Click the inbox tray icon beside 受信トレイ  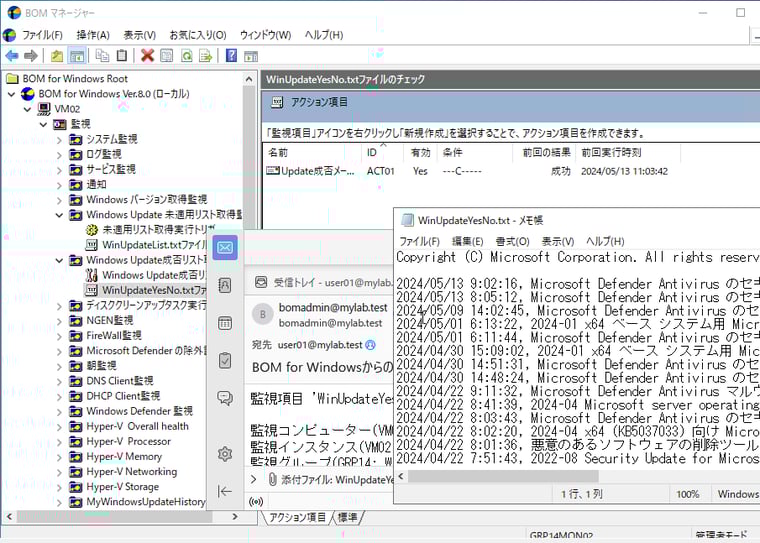point(261,282)
